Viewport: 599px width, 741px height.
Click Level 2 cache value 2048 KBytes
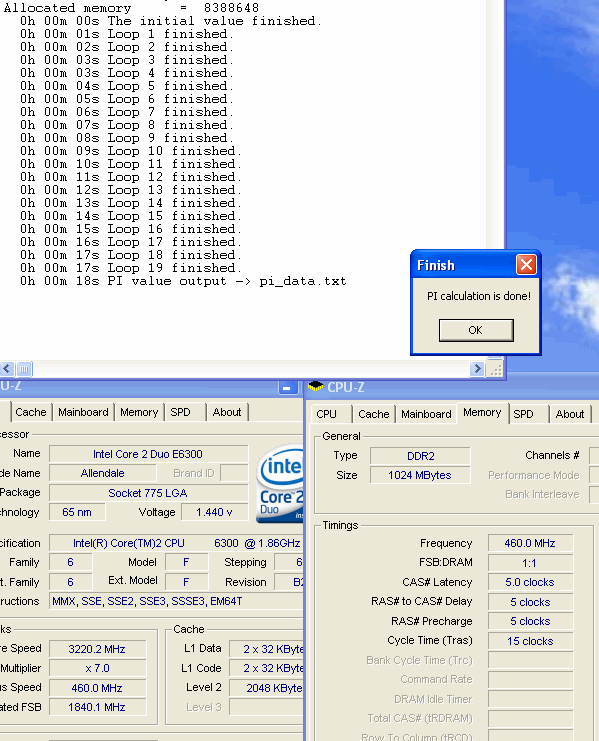pyautogui.click(x=266, y=688)
